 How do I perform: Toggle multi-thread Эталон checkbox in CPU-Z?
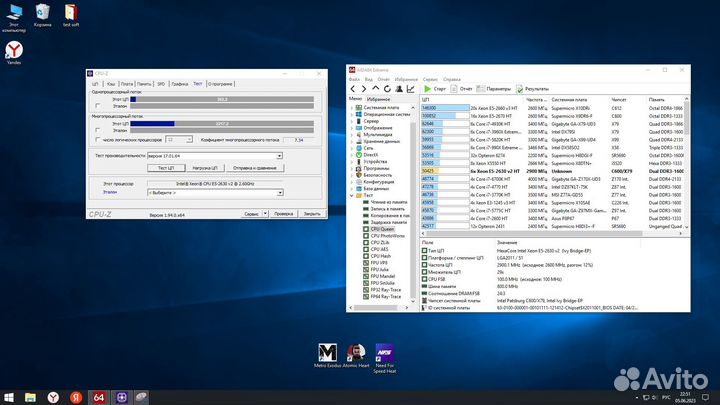(97, 130)
